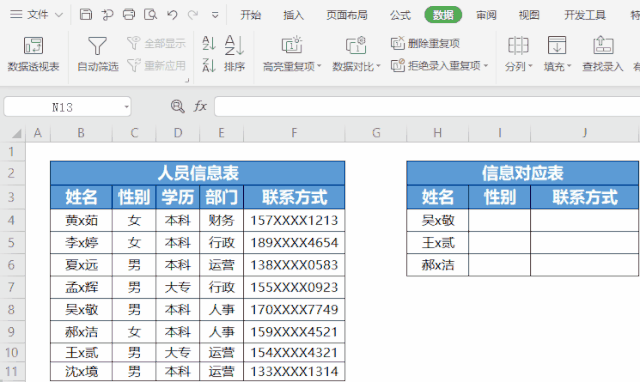
Task: Click cell containing 159XXXX4521
Action: click(294, 332)
